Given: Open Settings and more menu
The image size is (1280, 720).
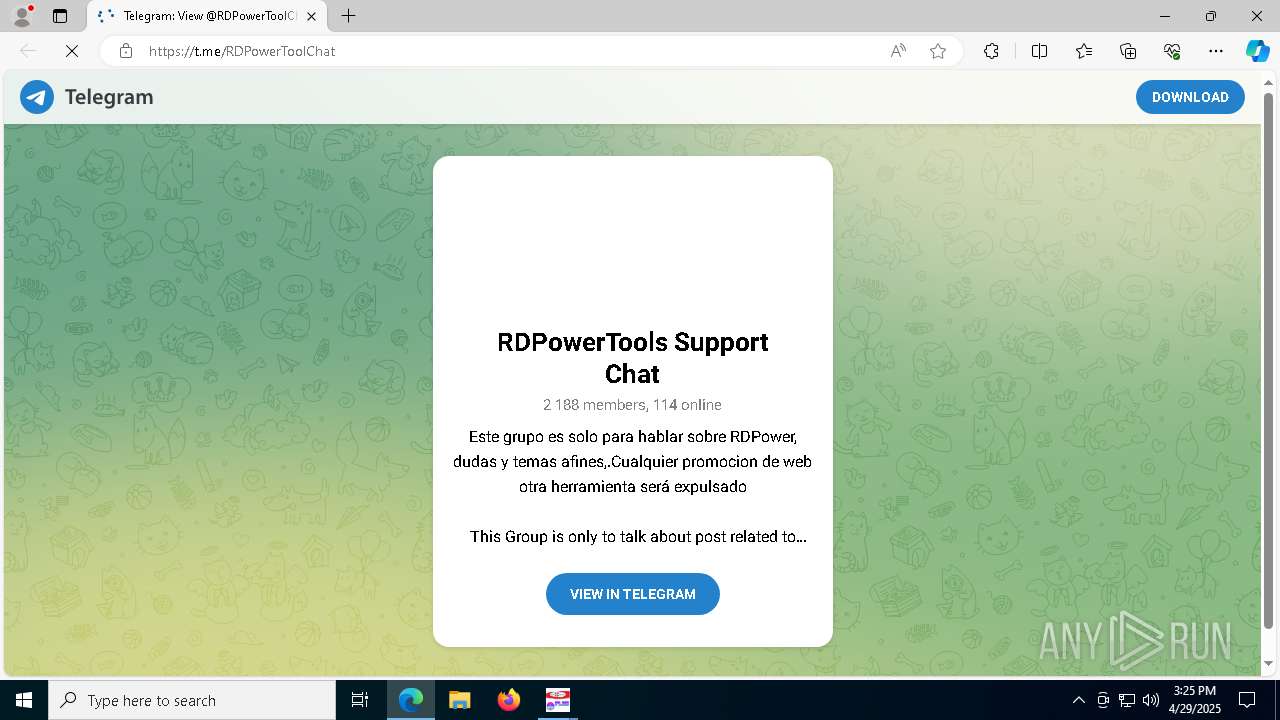Looking at the screenshot, I should click(x=1216, y=51).
